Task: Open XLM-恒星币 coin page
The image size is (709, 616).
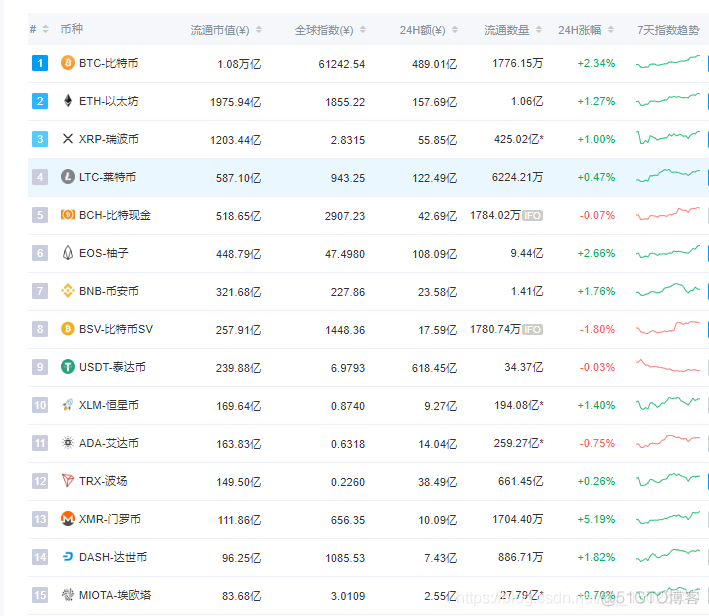Action: [109, 405]
